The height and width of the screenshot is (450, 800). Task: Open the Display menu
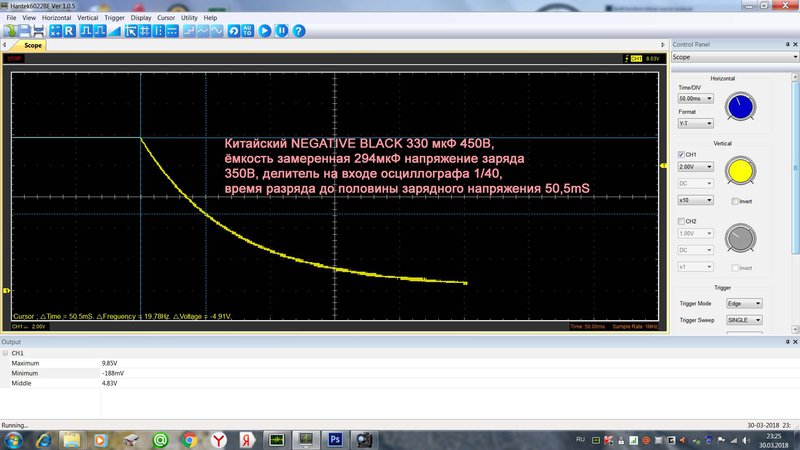click(x=141, y=17)
